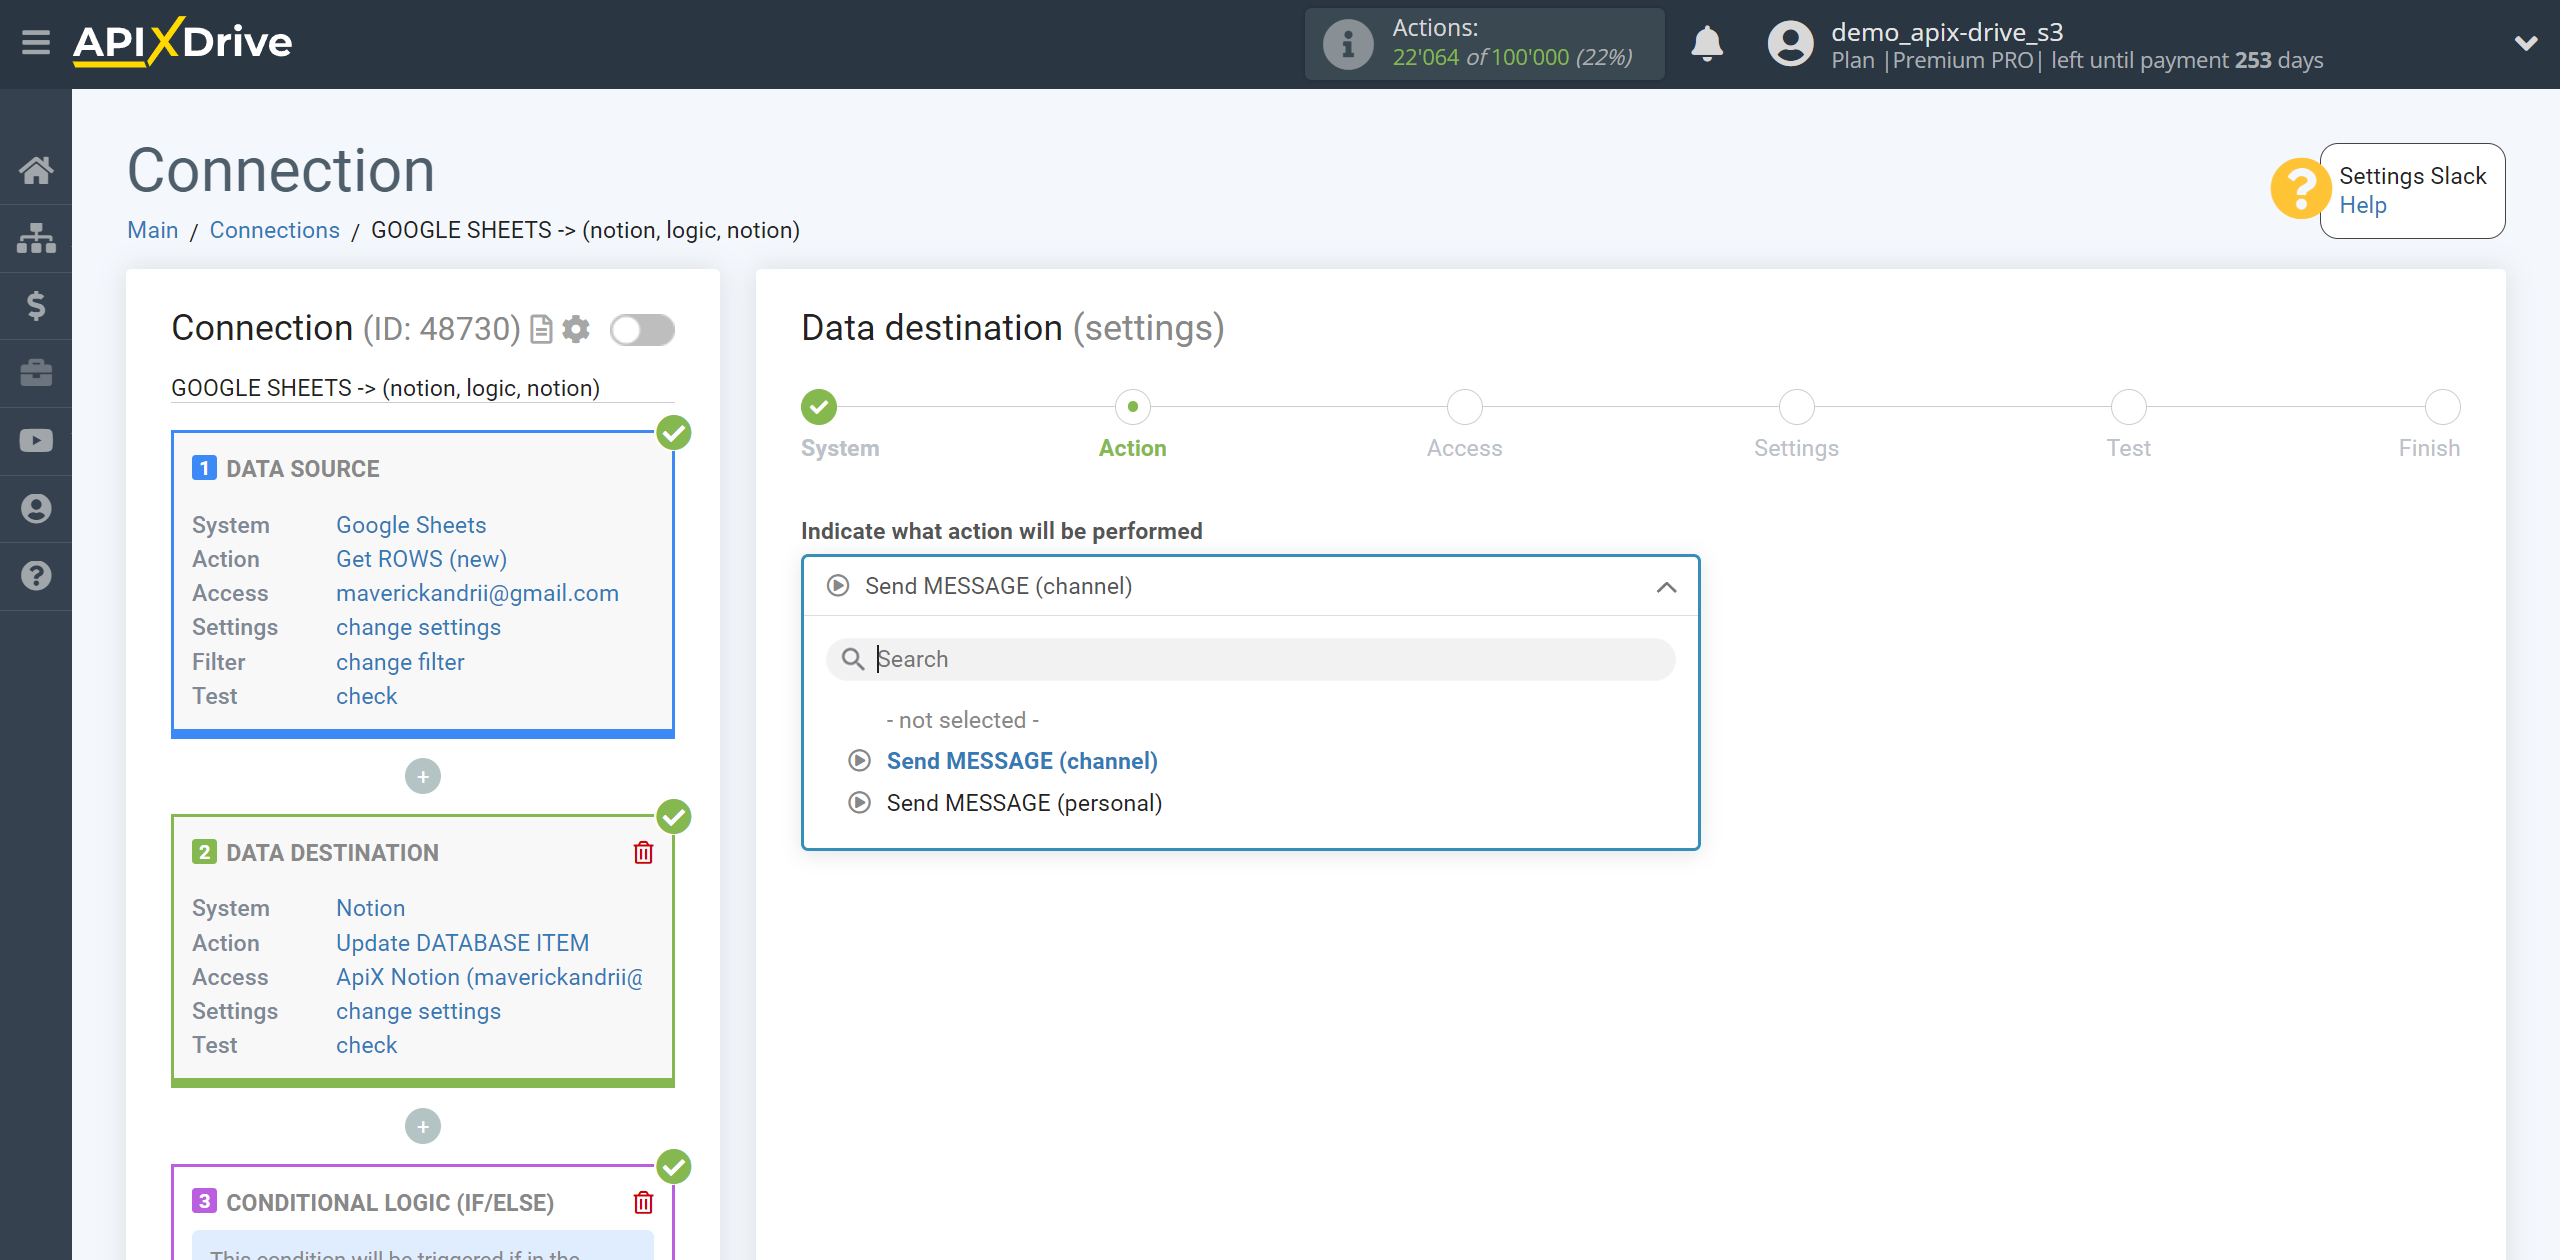Open the briefcase sidebar icon
The width and height of the screenshot is (2560, 1260).
pyautogui.click(x=36, y=373)
